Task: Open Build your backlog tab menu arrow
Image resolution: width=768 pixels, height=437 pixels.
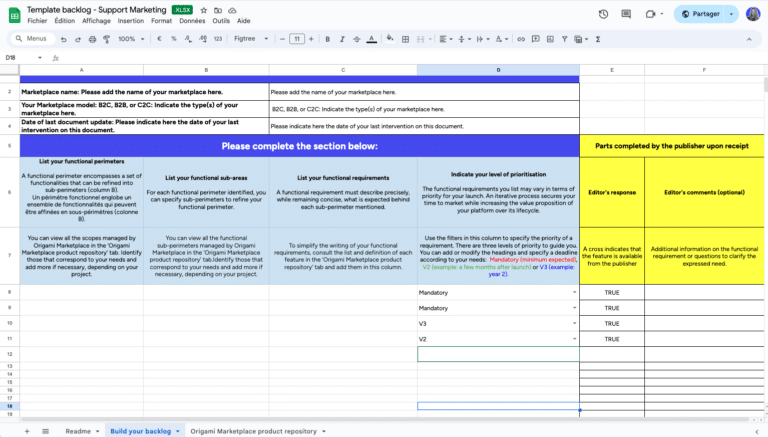Action: click(x=178, y=431)
